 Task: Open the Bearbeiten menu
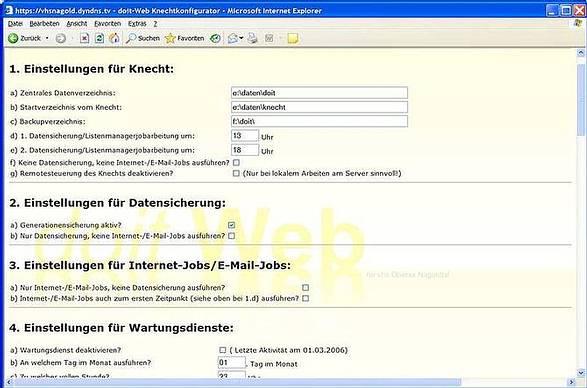coord(45,24)
